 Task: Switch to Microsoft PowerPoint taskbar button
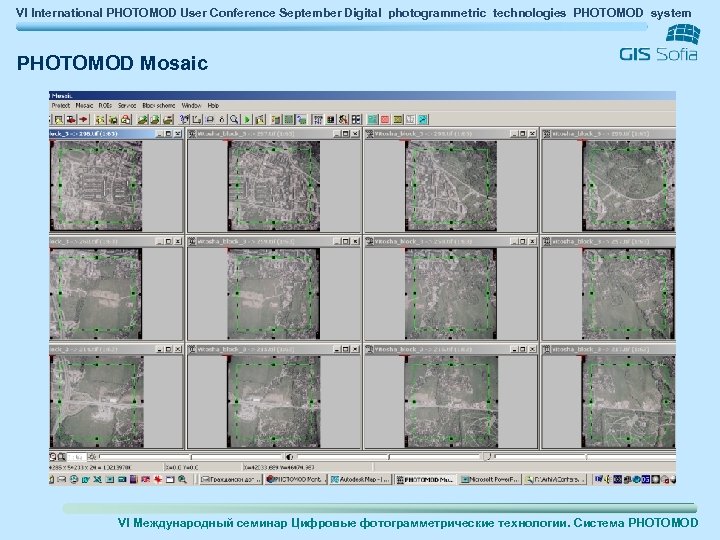(489, 479)
